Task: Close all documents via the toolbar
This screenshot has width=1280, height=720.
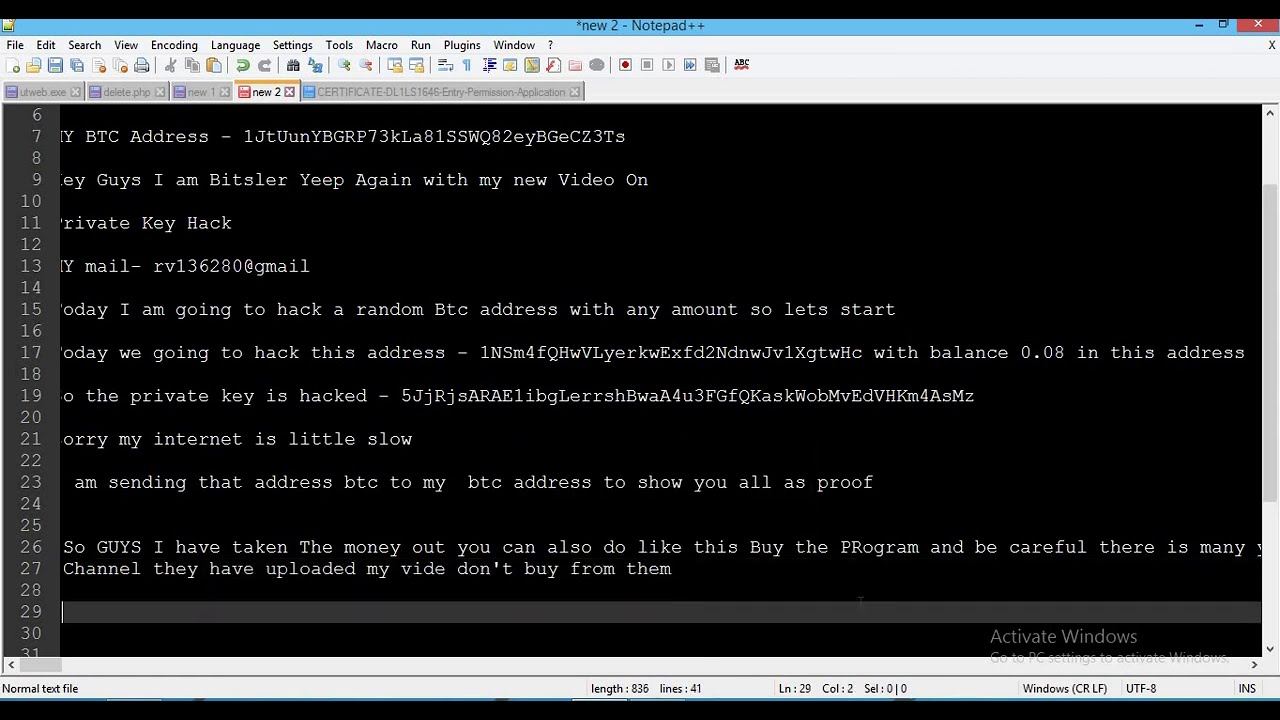Action: [120, 65]
